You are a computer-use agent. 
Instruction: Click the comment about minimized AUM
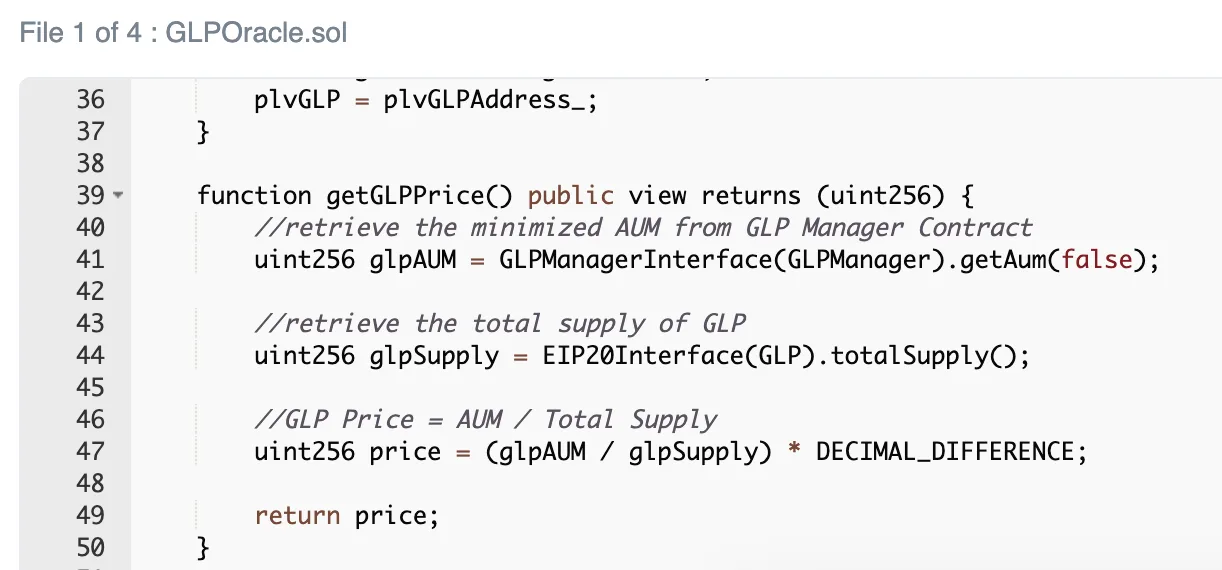643,228
